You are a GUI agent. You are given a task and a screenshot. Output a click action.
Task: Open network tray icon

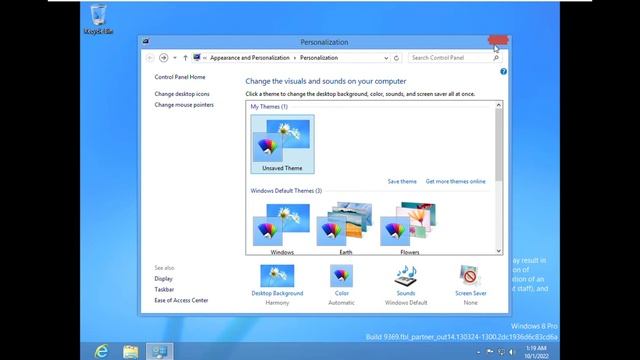[x=501, y=352]
